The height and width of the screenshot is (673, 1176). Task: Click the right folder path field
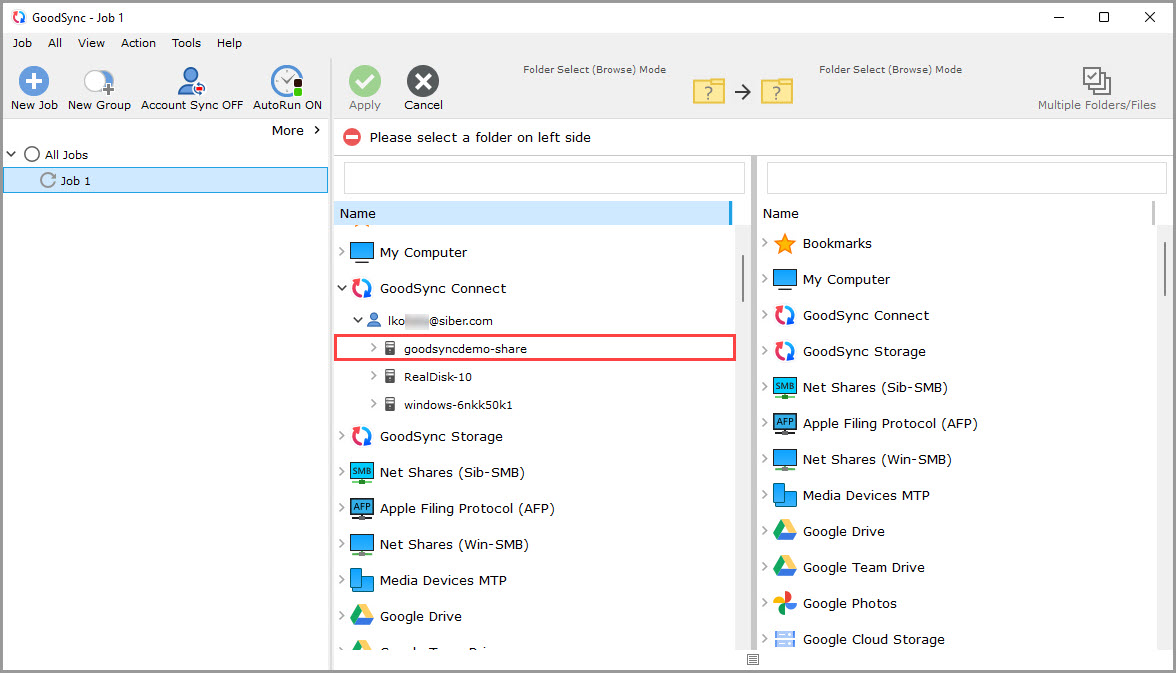coord(966,179)
